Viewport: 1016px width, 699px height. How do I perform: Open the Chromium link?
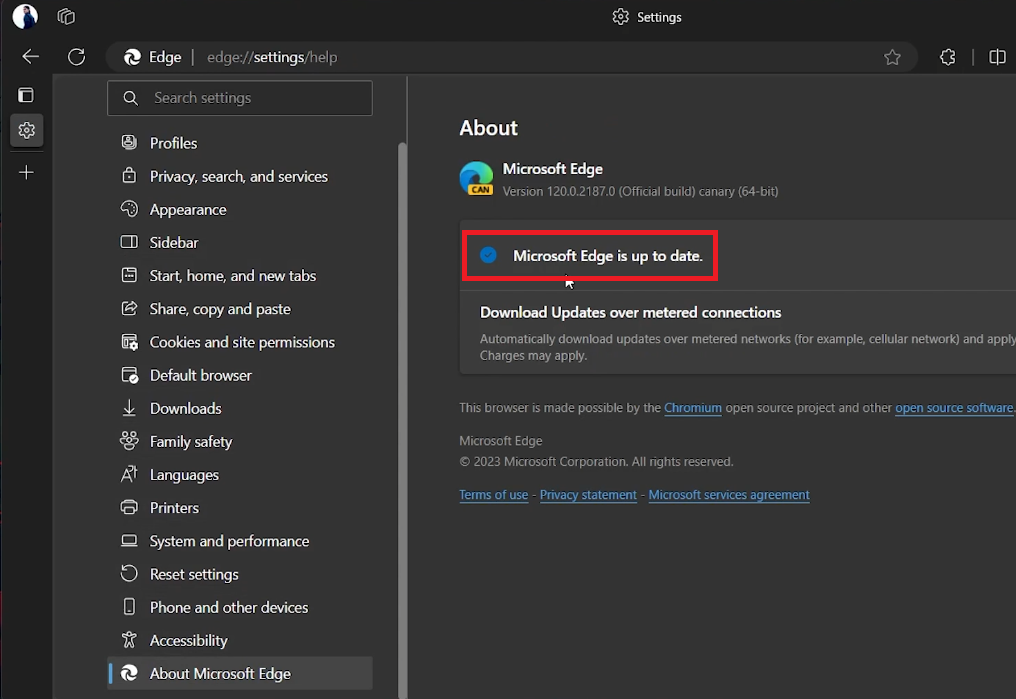coord(693,407)
